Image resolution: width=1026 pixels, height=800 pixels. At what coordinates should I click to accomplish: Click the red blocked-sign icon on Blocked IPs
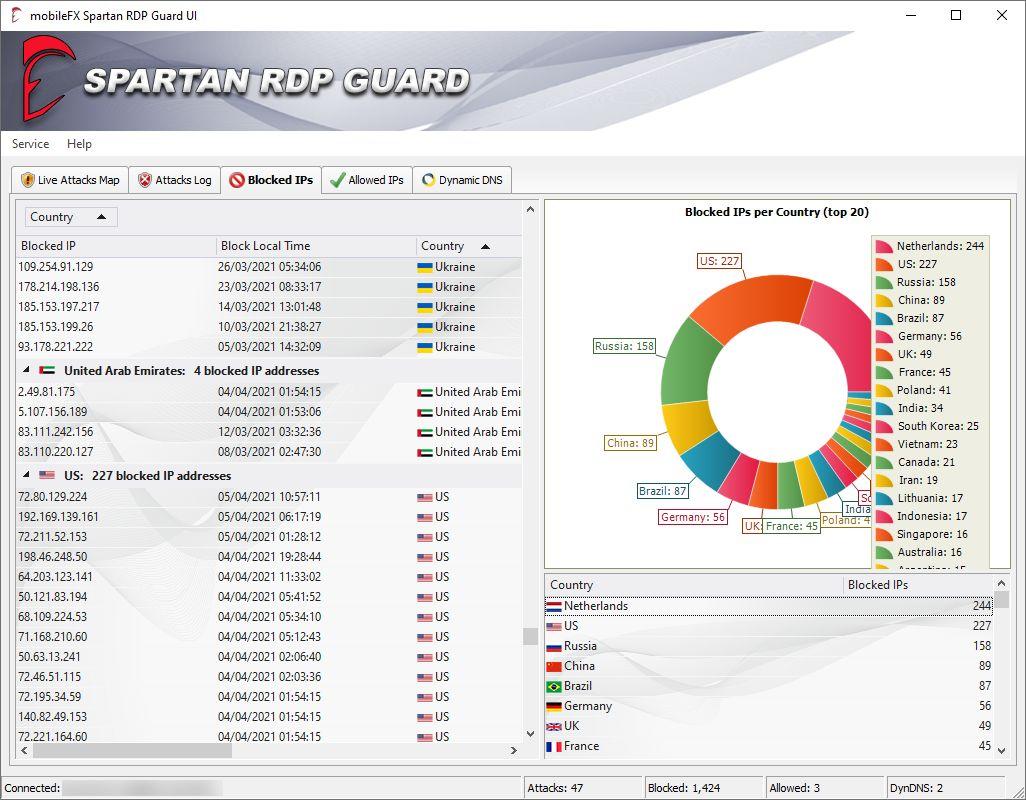click(237, 180)
